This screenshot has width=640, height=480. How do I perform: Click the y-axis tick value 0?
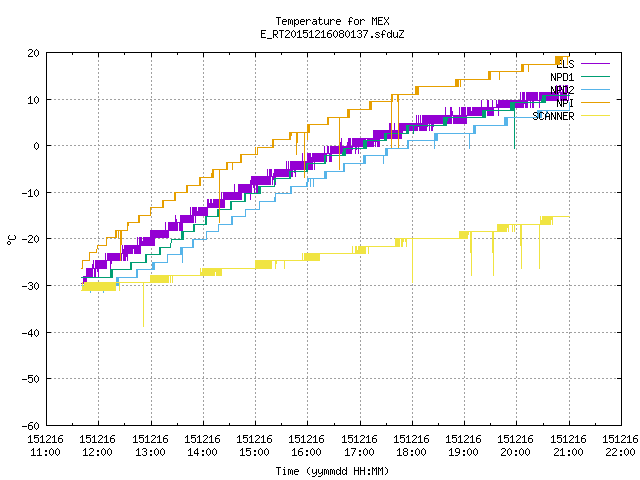pyautogui.click(x=37, y=146)
